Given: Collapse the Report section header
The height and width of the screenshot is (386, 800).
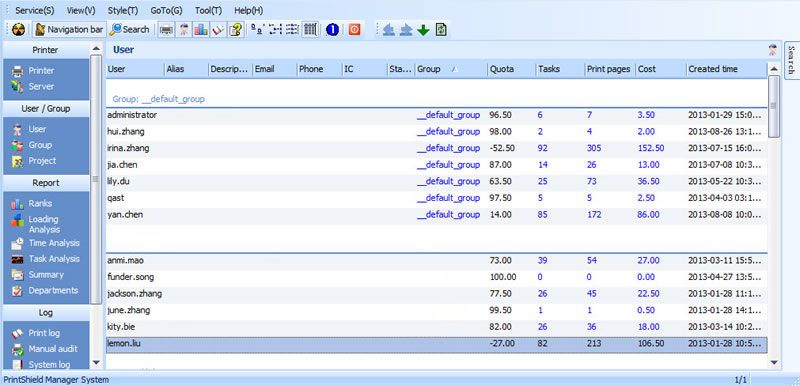Looking at the screenshot, I should point(45,183).
